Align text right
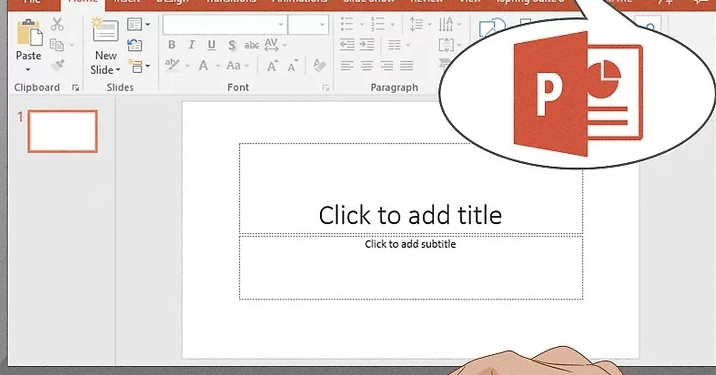Screen dimensions: 716x375 (387, 66)
